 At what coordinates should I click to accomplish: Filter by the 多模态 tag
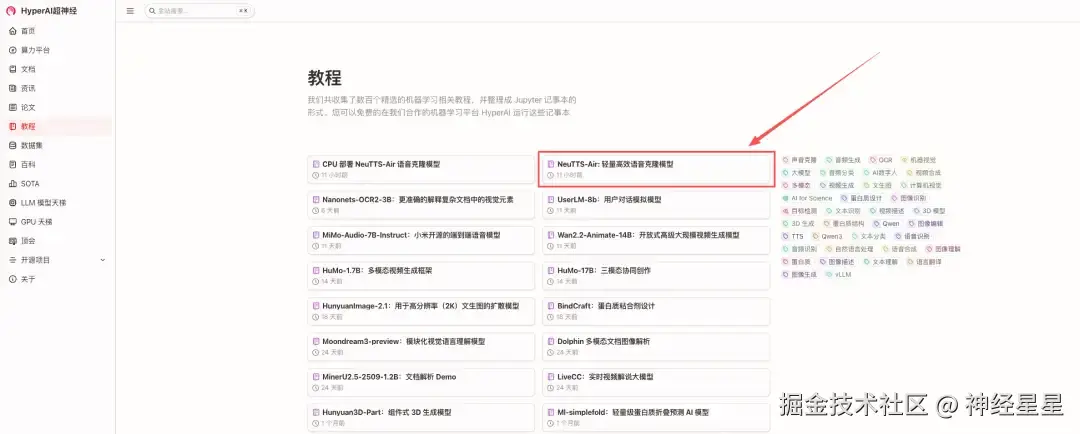(x=797, y=185)
